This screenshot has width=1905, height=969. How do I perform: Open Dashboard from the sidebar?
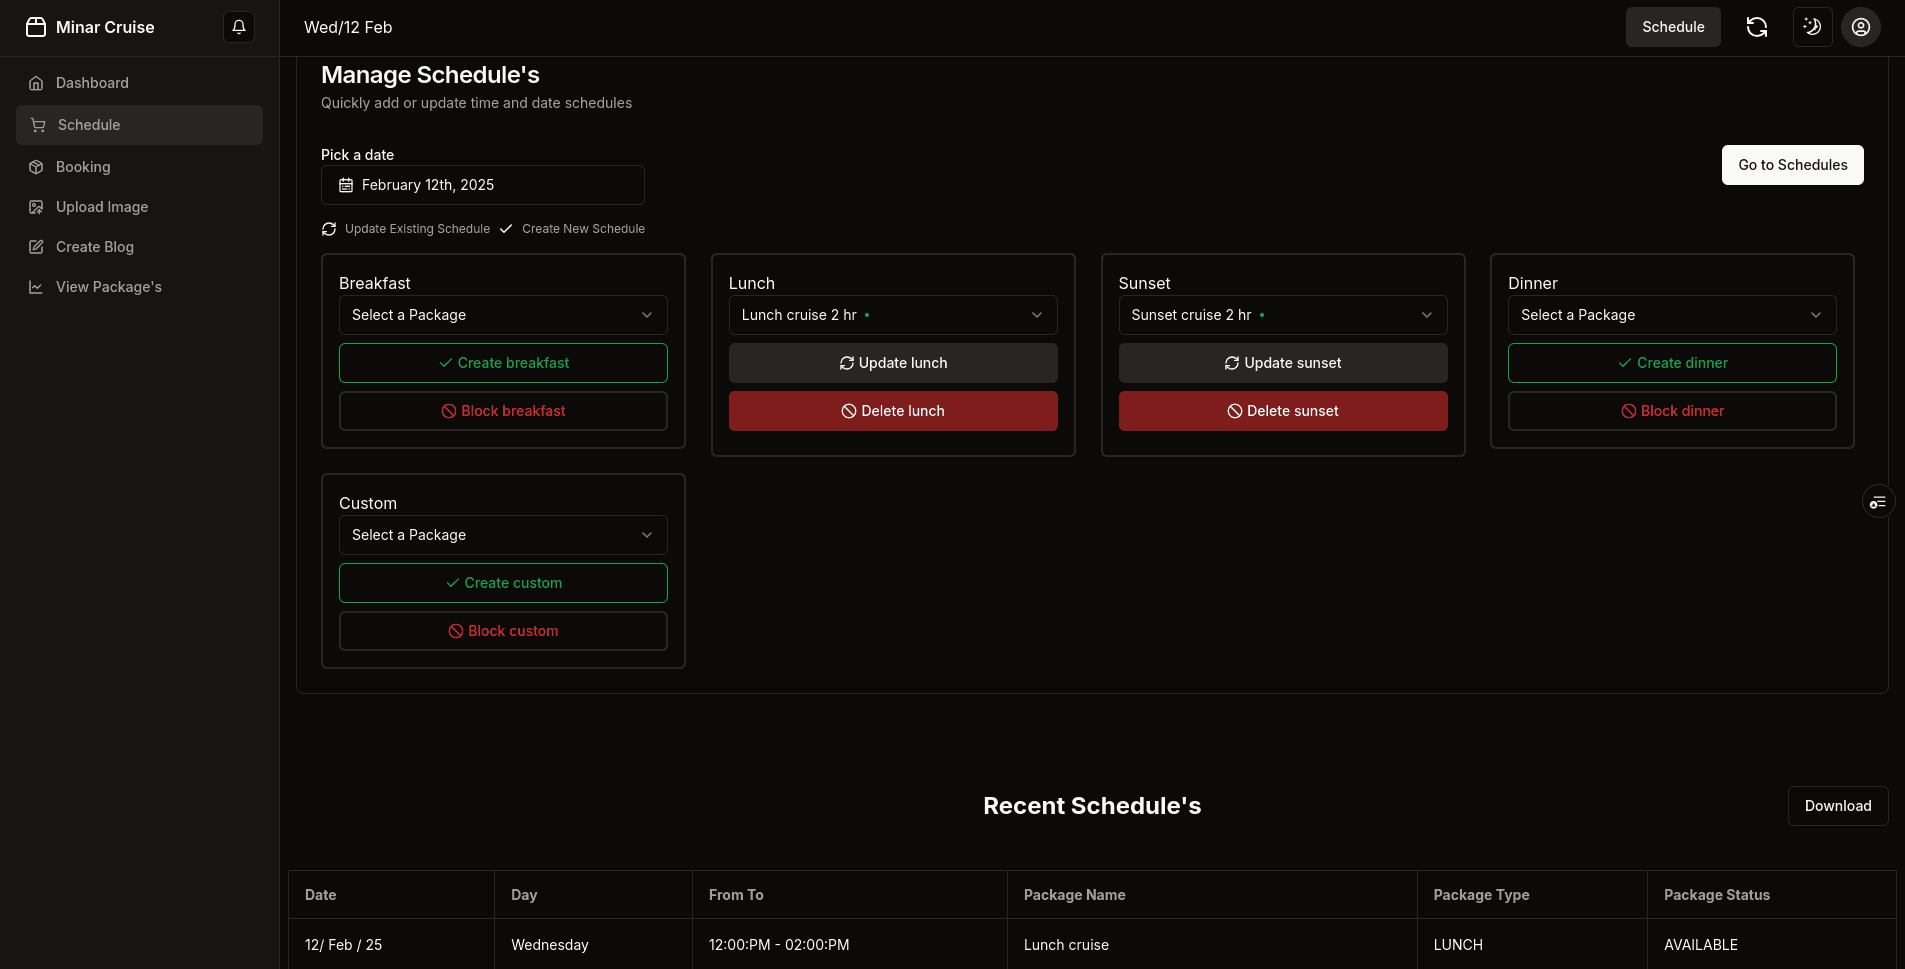point(92,83)
